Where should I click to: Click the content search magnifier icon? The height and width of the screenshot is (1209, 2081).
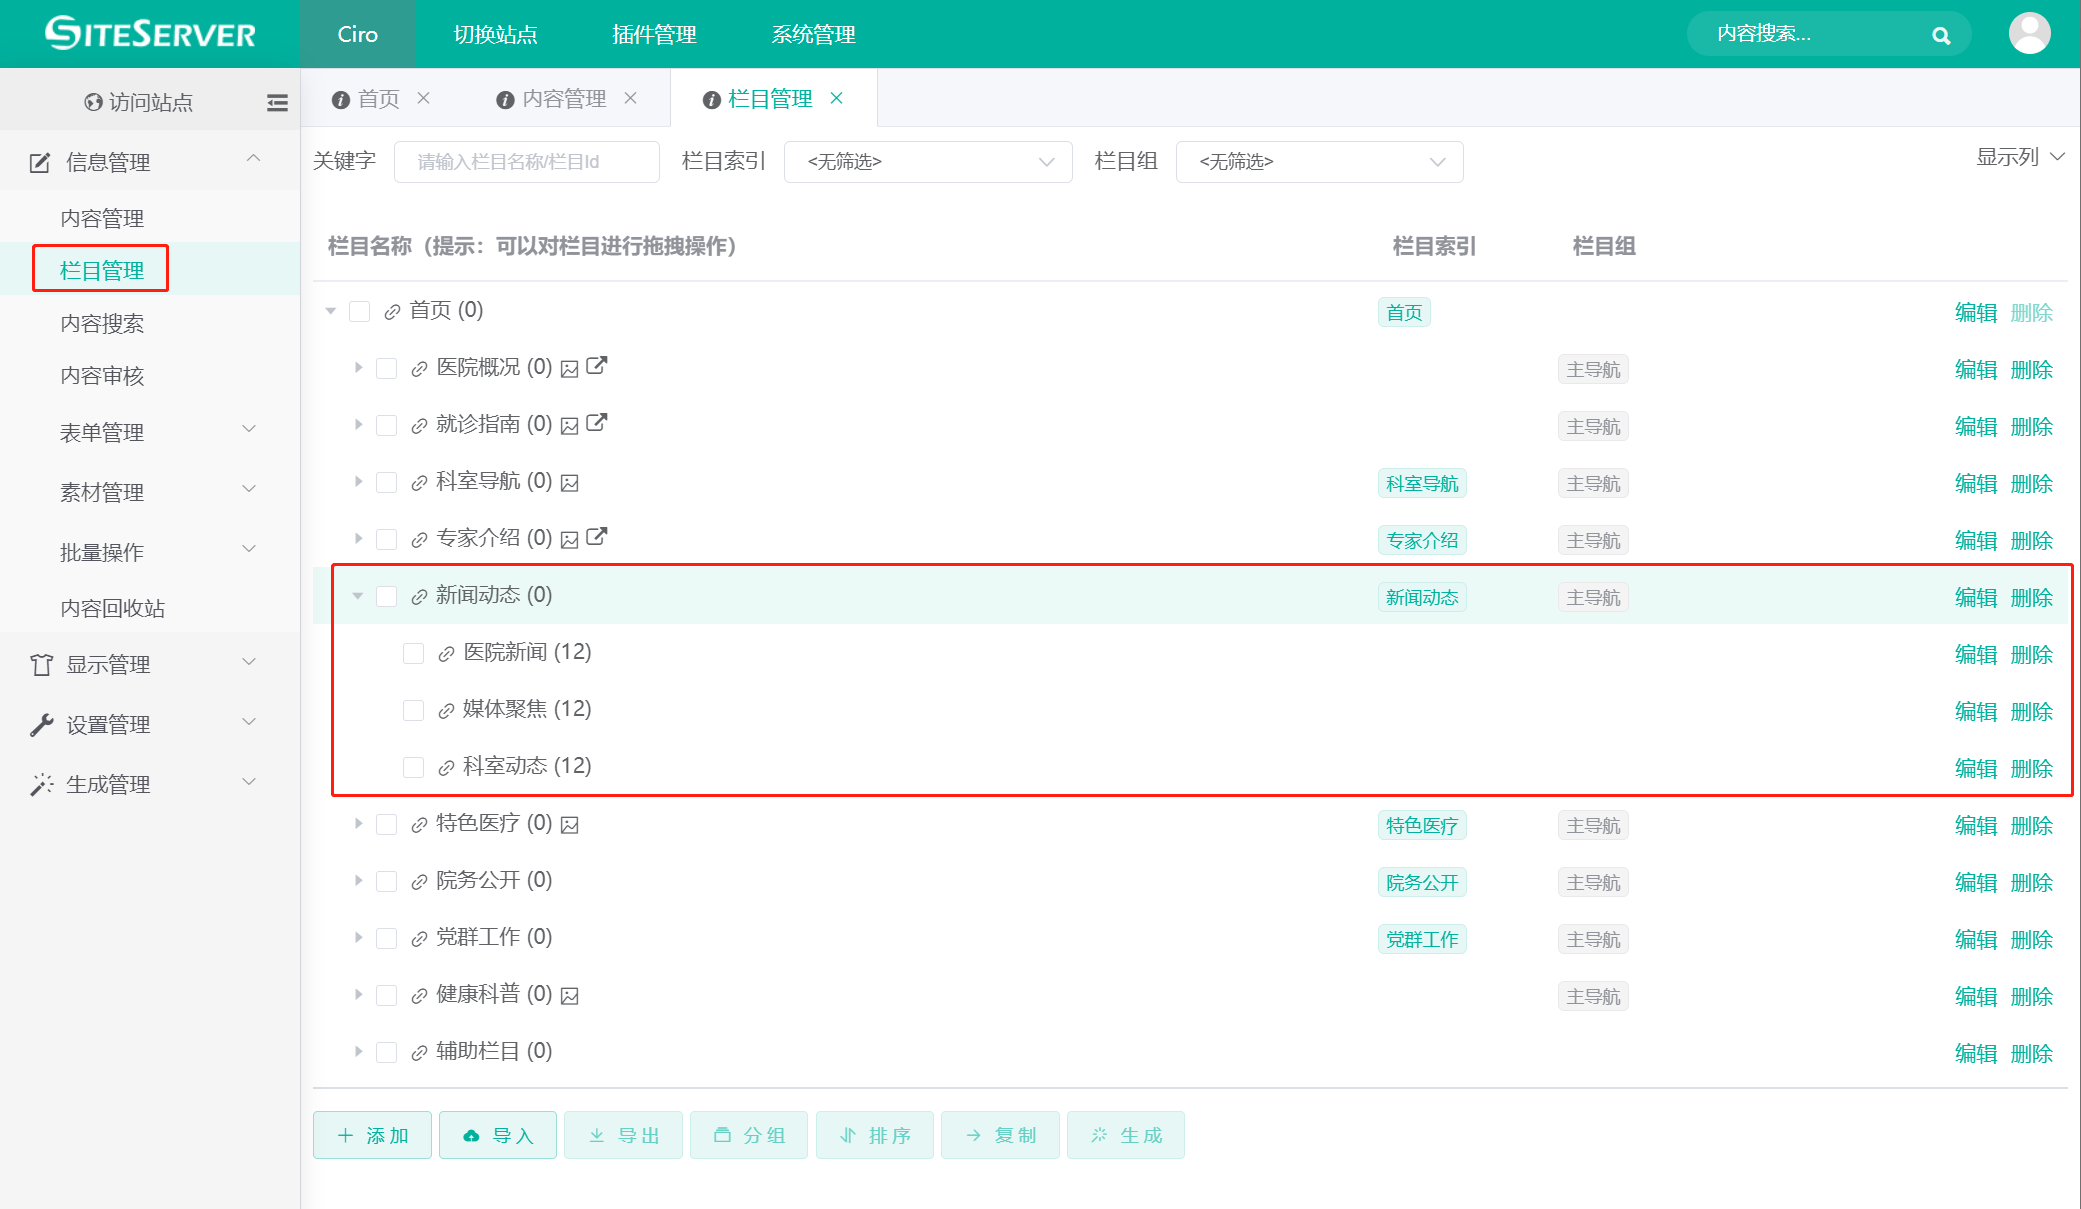(x=1941, y=34)
